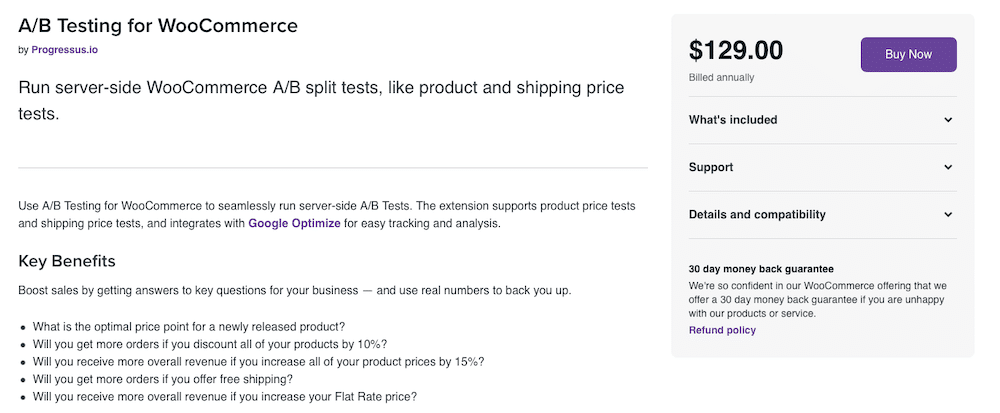Click the $129.00 price text
The image size is (1000, 413).
tap(736, 51)
